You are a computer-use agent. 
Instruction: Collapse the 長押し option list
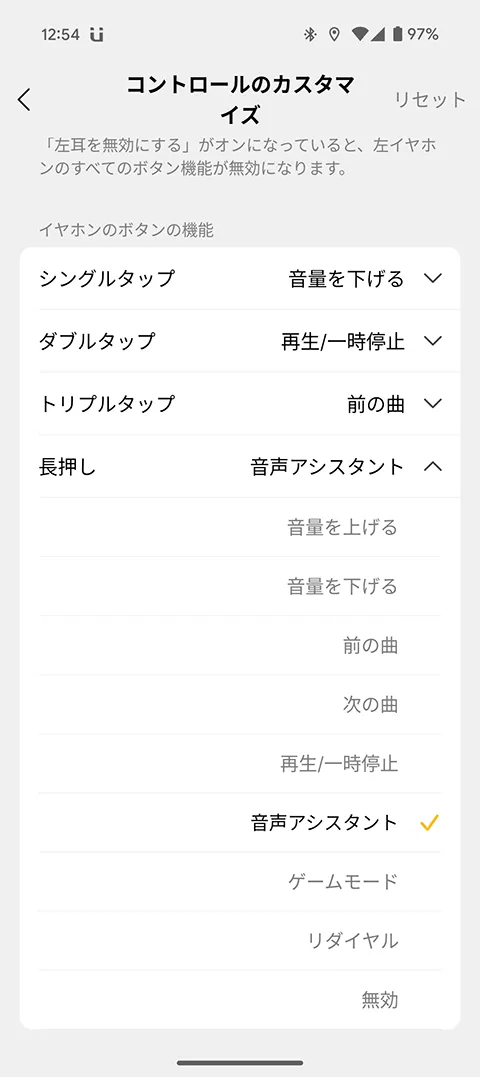tap(433, 466)
